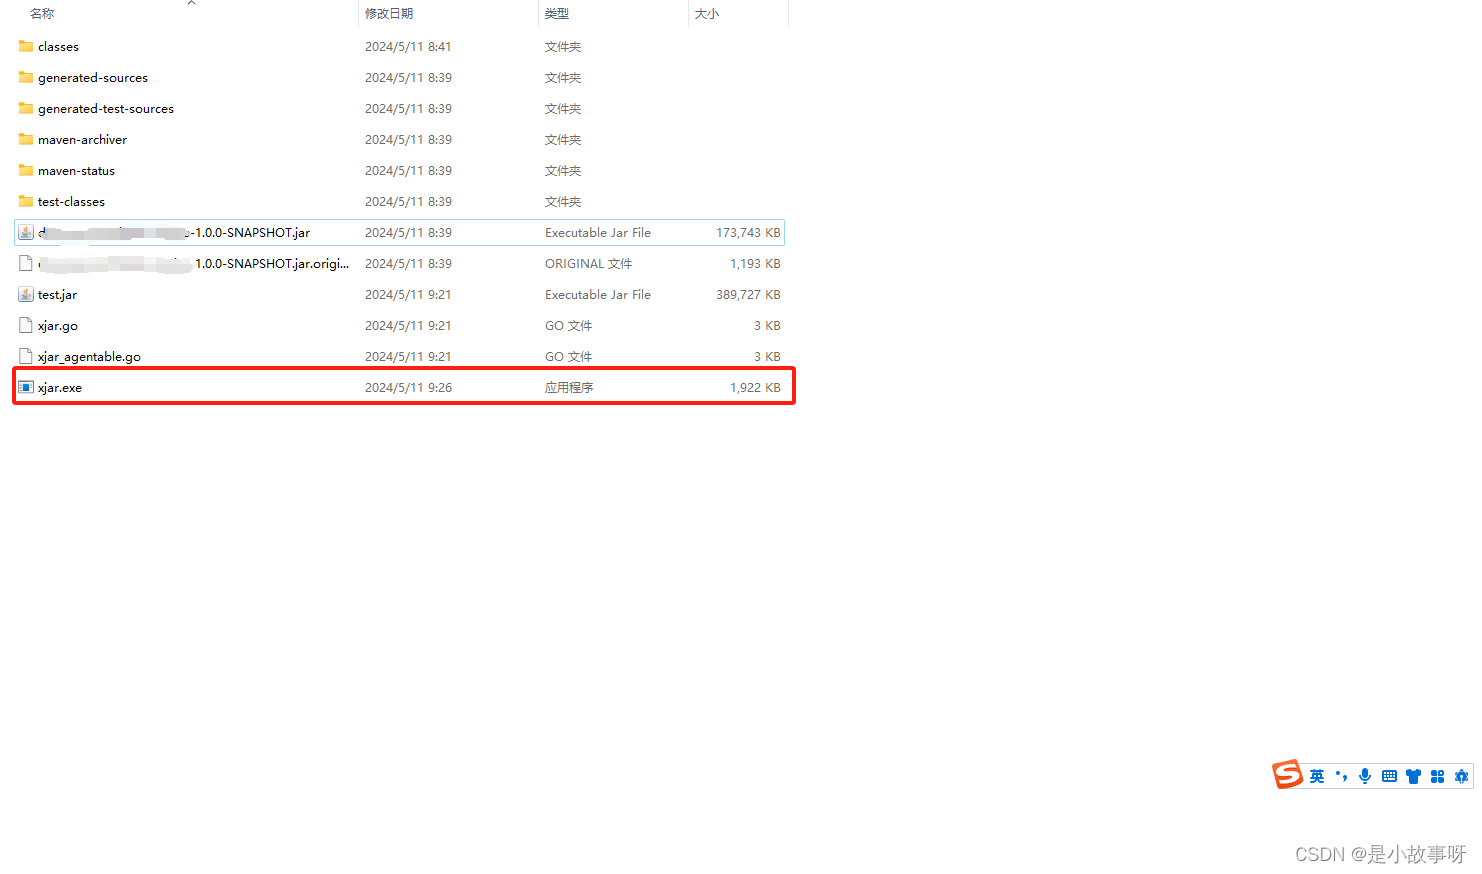Image resolution: width=1482 pixels, height=874 pixels.
Task: Select the generated-test-sources name text
Action: 106,109
